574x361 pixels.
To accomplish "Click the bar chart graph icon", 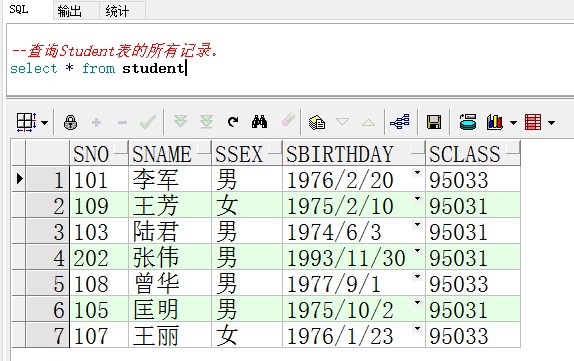I will [x=495, y=122].
